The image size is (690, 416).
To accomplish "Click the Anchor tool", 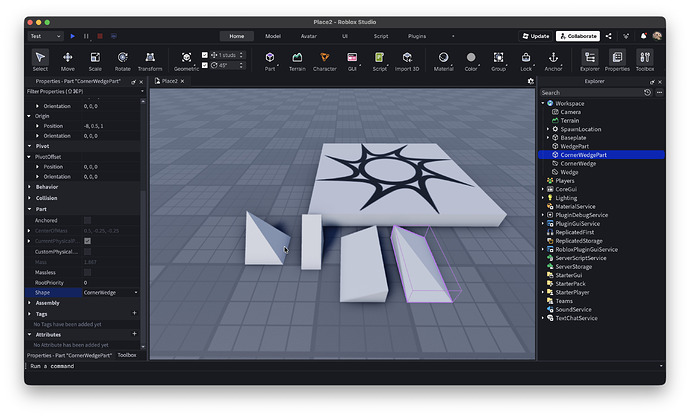I will [553, 60].
